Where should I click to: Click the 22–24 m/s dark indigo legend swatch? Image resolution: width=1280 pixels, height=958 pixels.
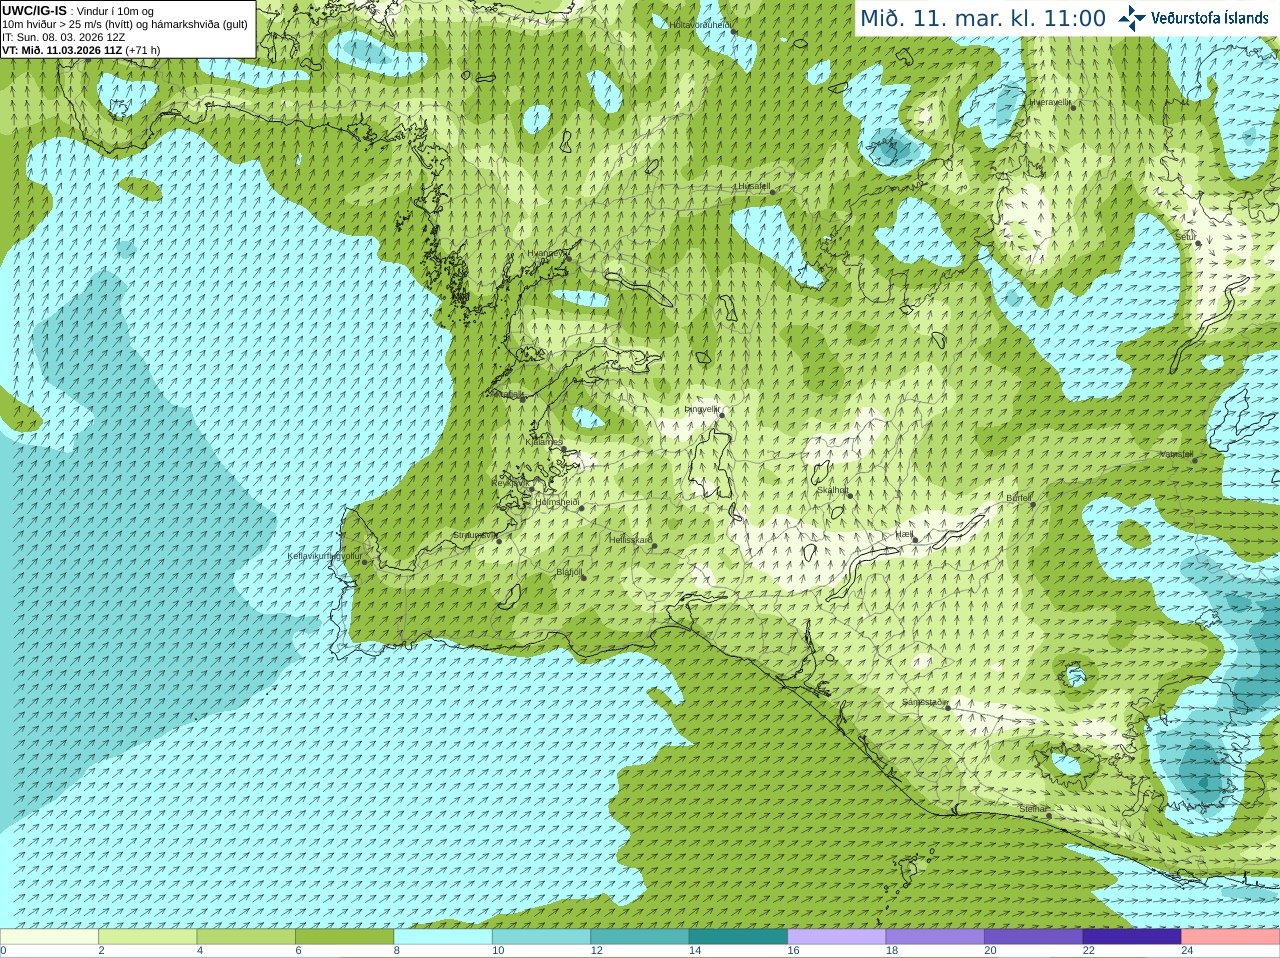[x=1132, y=937]
